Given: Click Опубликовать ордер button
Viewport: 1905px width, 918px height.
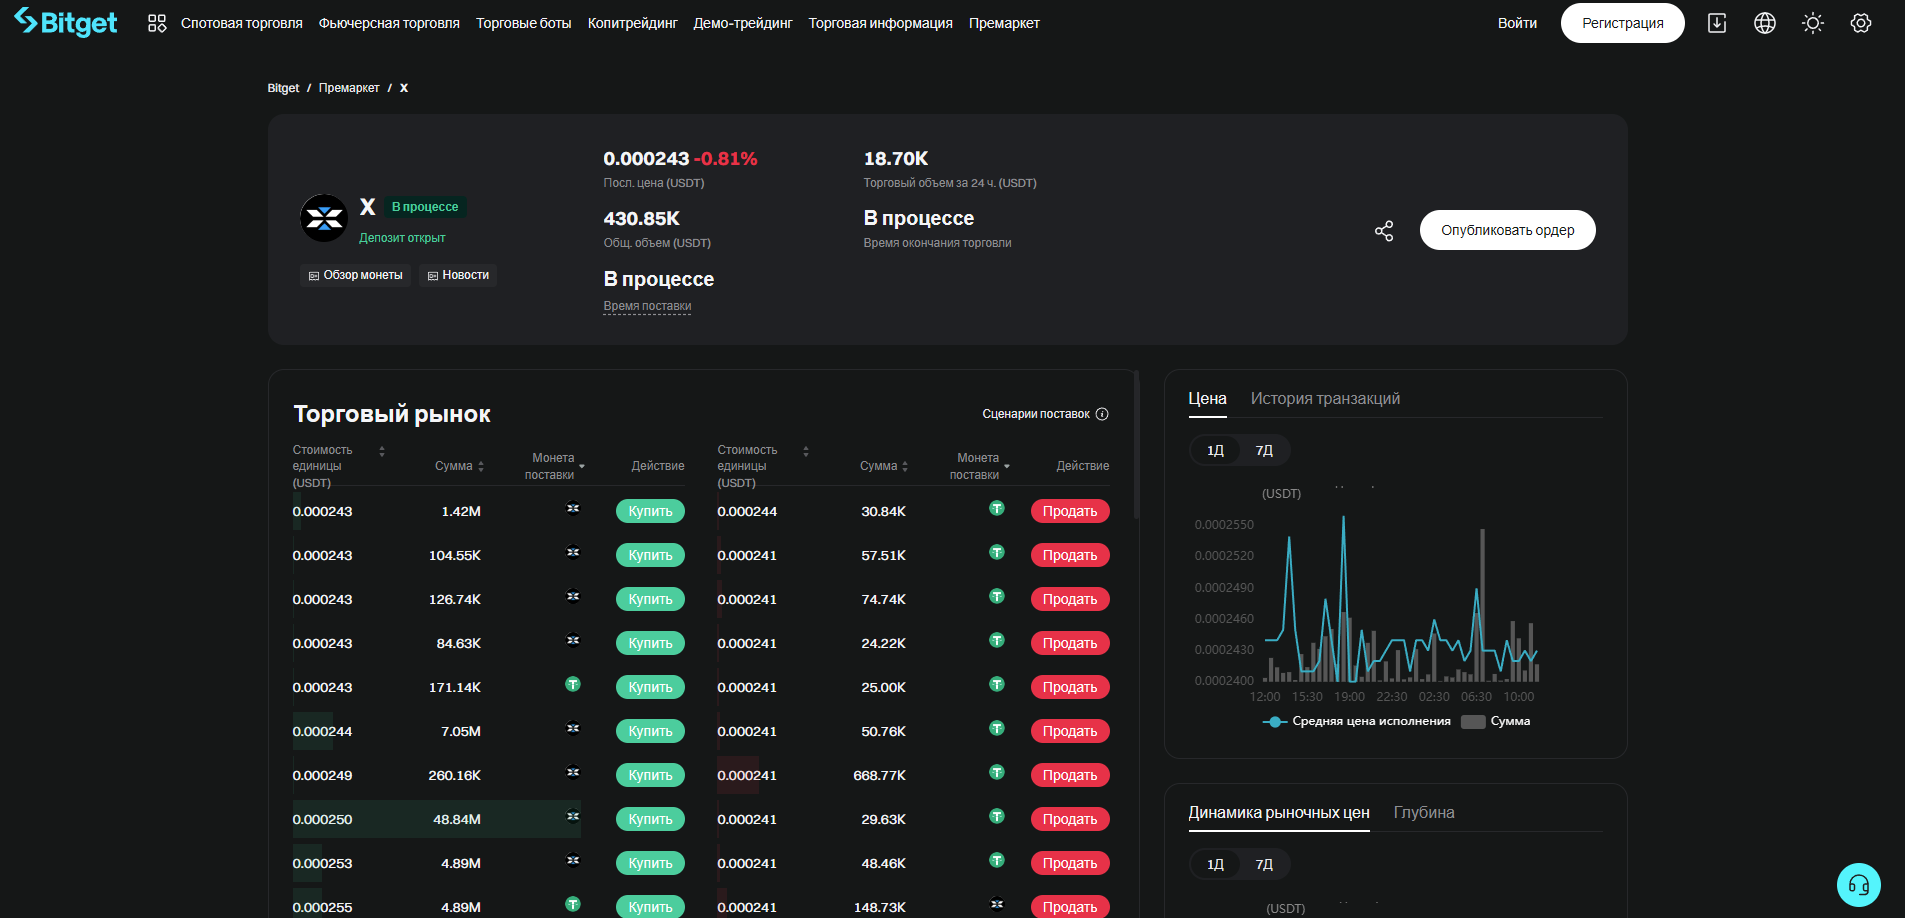Looking at the screenshot, I should (1508, 230).
